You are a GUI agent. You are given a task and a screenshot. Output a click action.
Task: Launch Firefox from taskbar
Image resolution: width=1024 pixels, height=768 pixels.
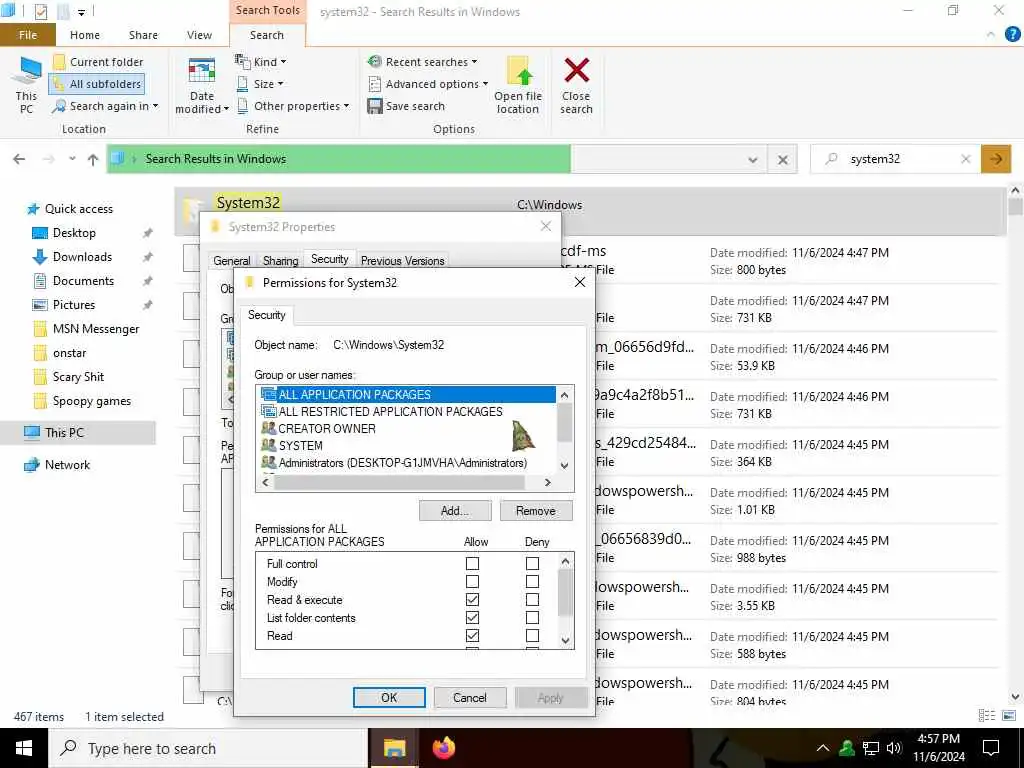pos(443,748)
